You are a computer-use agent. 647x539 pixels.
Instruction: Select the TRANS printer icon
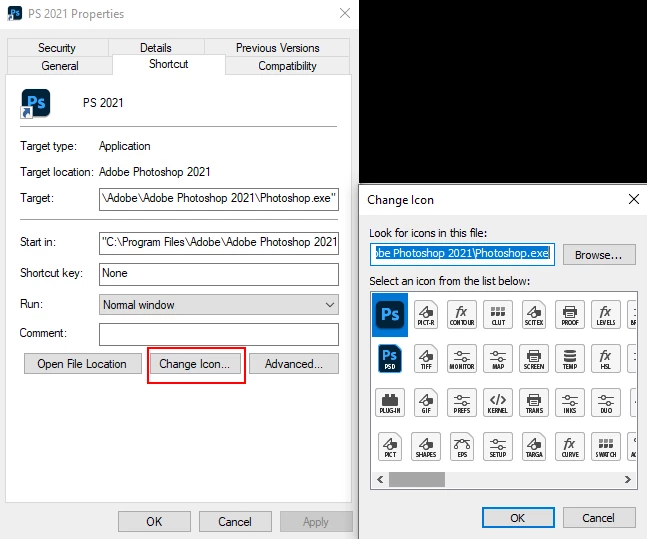pyautogui.click(x=534, y=402)
